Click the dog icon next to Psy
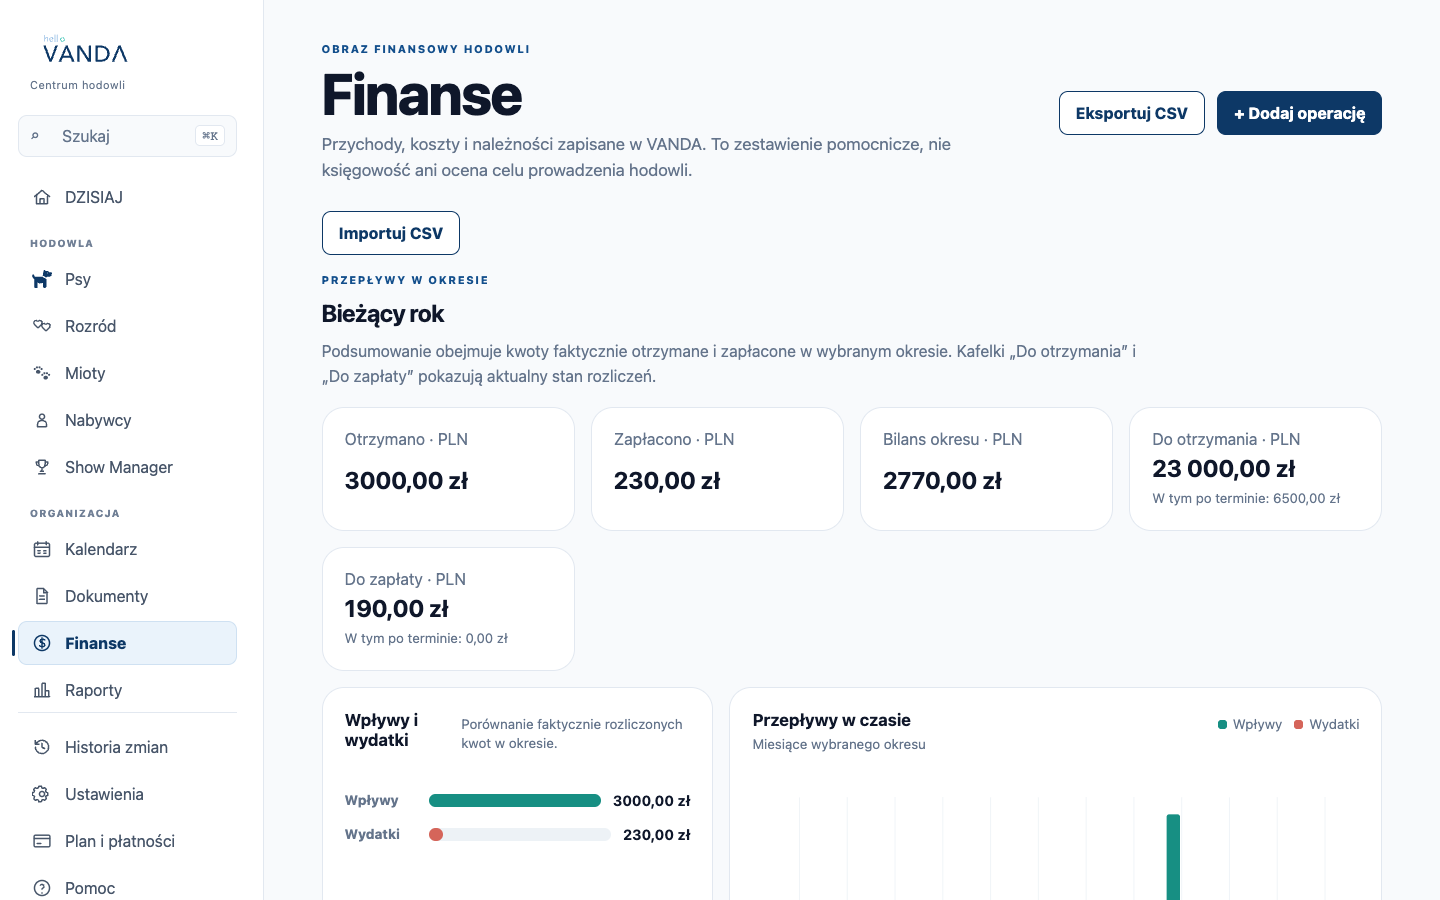This screenshot has width=1440, height=900. coord(42,279)
